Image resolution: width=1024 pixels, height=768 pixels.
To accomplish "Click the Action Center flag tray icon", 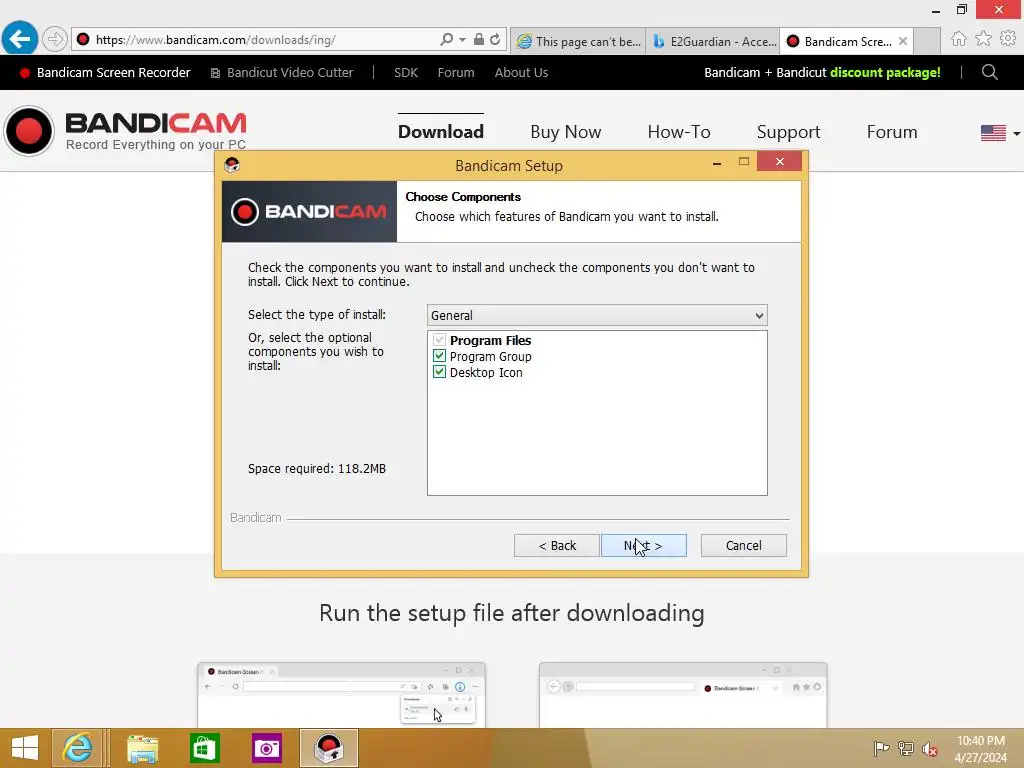I will pos(881,748).
